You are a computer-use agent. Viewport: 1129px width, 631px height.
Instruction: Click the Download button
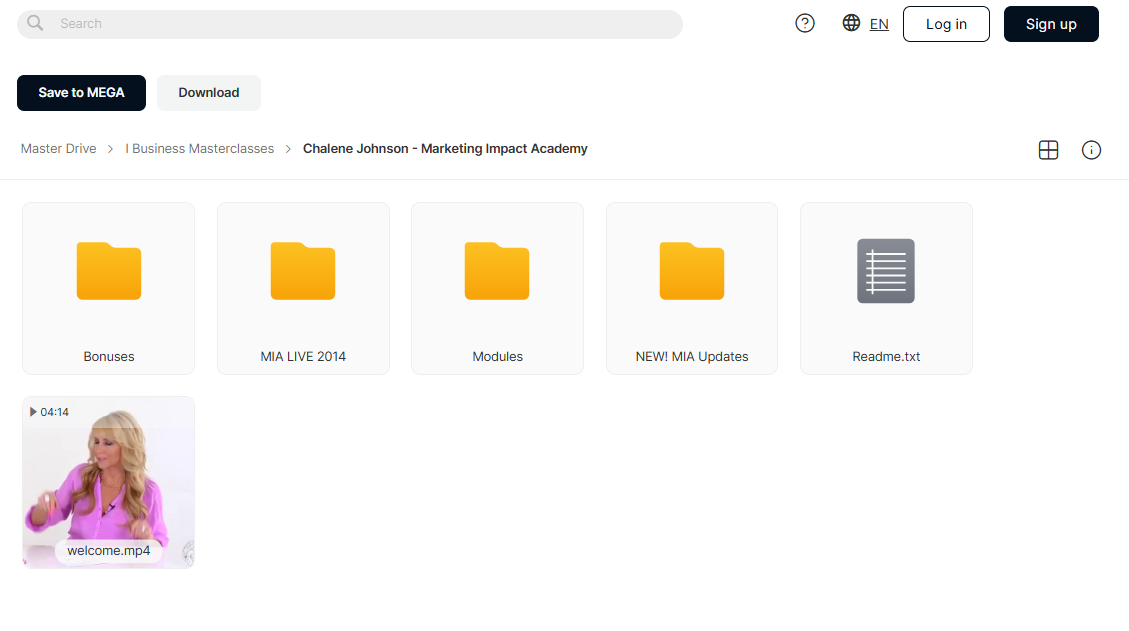click(x=209, y=93)
